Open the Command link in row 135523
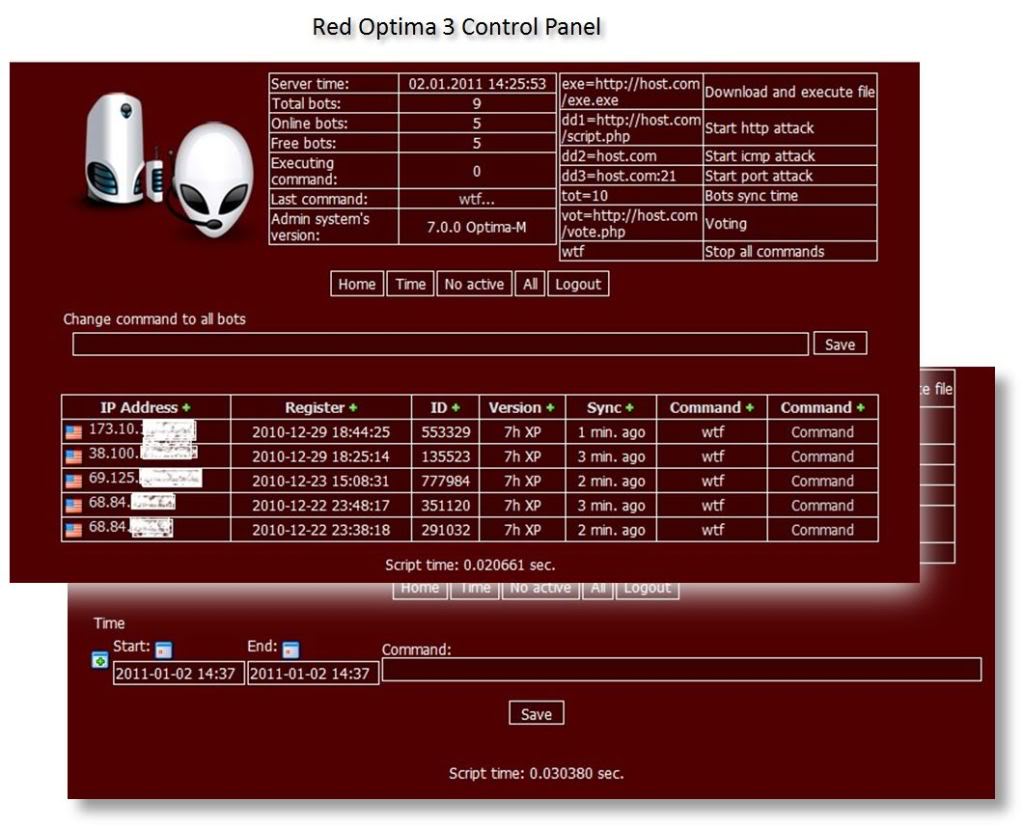Image resolution: width=1023 pixels, height=828 pixels. (822, 456)
